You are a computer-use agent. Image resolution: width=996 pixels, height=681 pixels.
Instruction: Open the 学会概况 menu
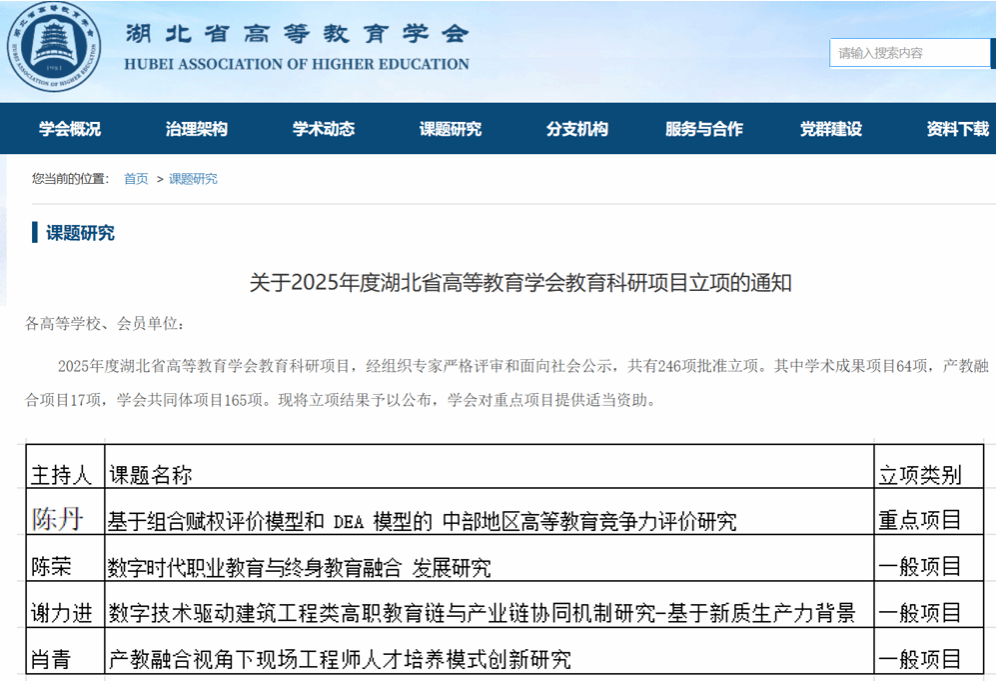click(70, 129)
